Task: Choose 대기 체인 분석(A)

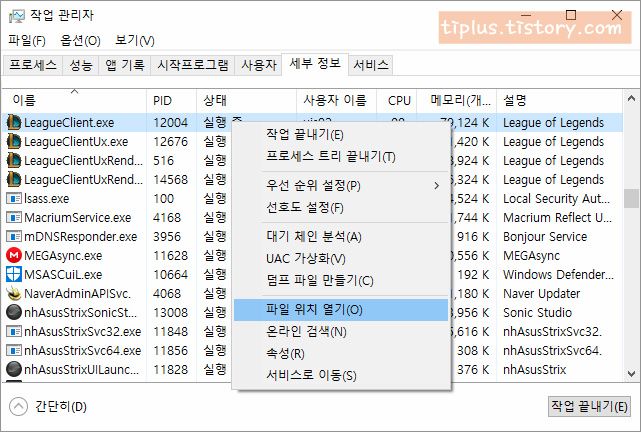Action: coord(341,237)
